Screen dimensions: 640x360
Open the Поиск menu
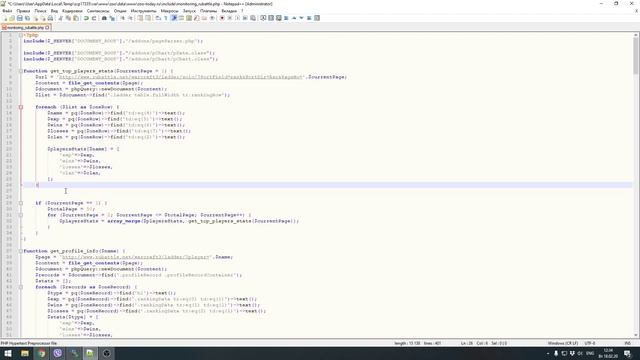click(40, 11)
